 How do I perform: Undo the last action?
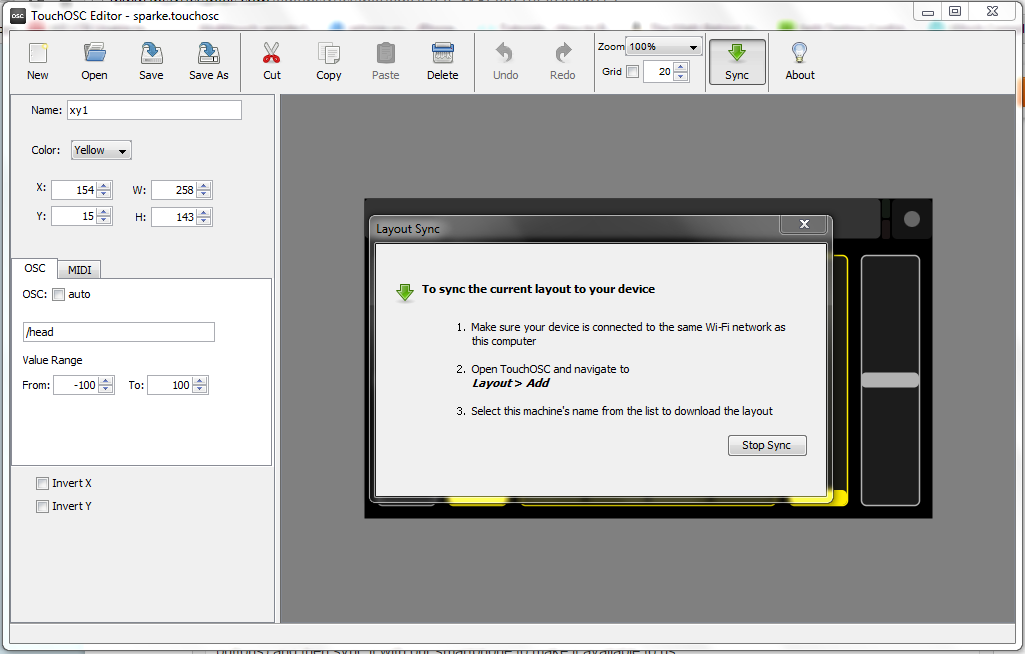click(x=505, y=61)
